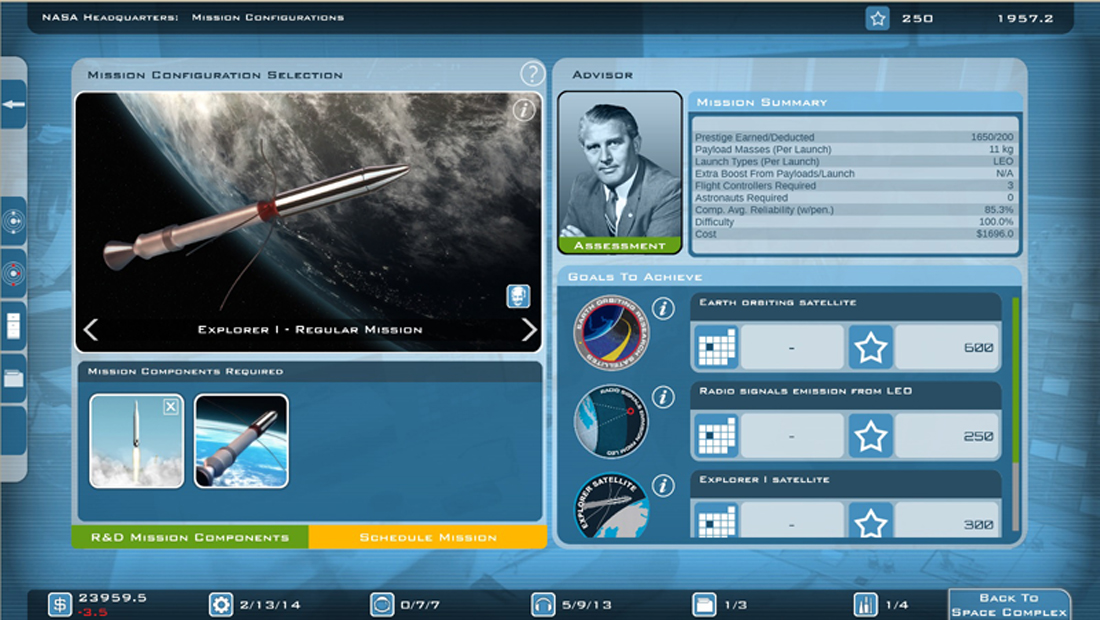
Task: Click Back To Space Complex button
Action: click(x=1009, y=605)
